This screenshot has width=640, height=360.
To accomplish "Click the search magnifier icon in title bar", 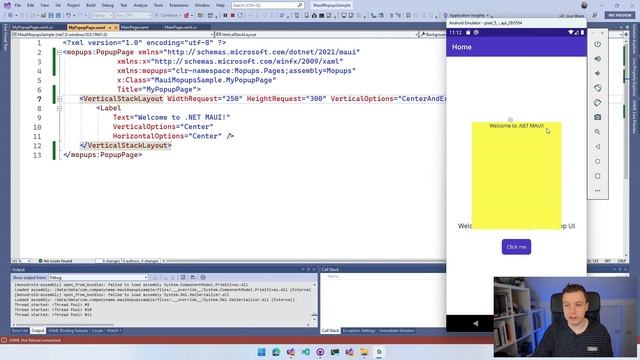I will click(300, 5).
